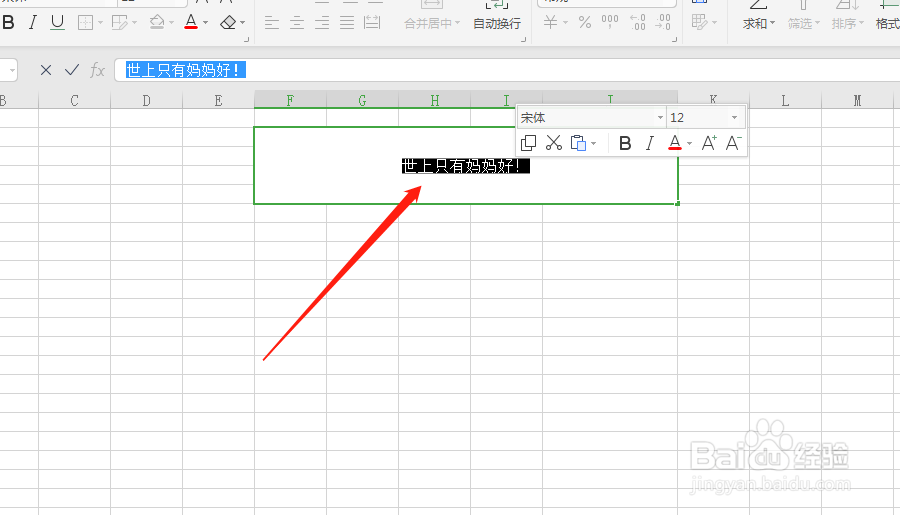Screen dimensions: 900x515
Task: Apply percent style format
Action: [x=585, y=23]
